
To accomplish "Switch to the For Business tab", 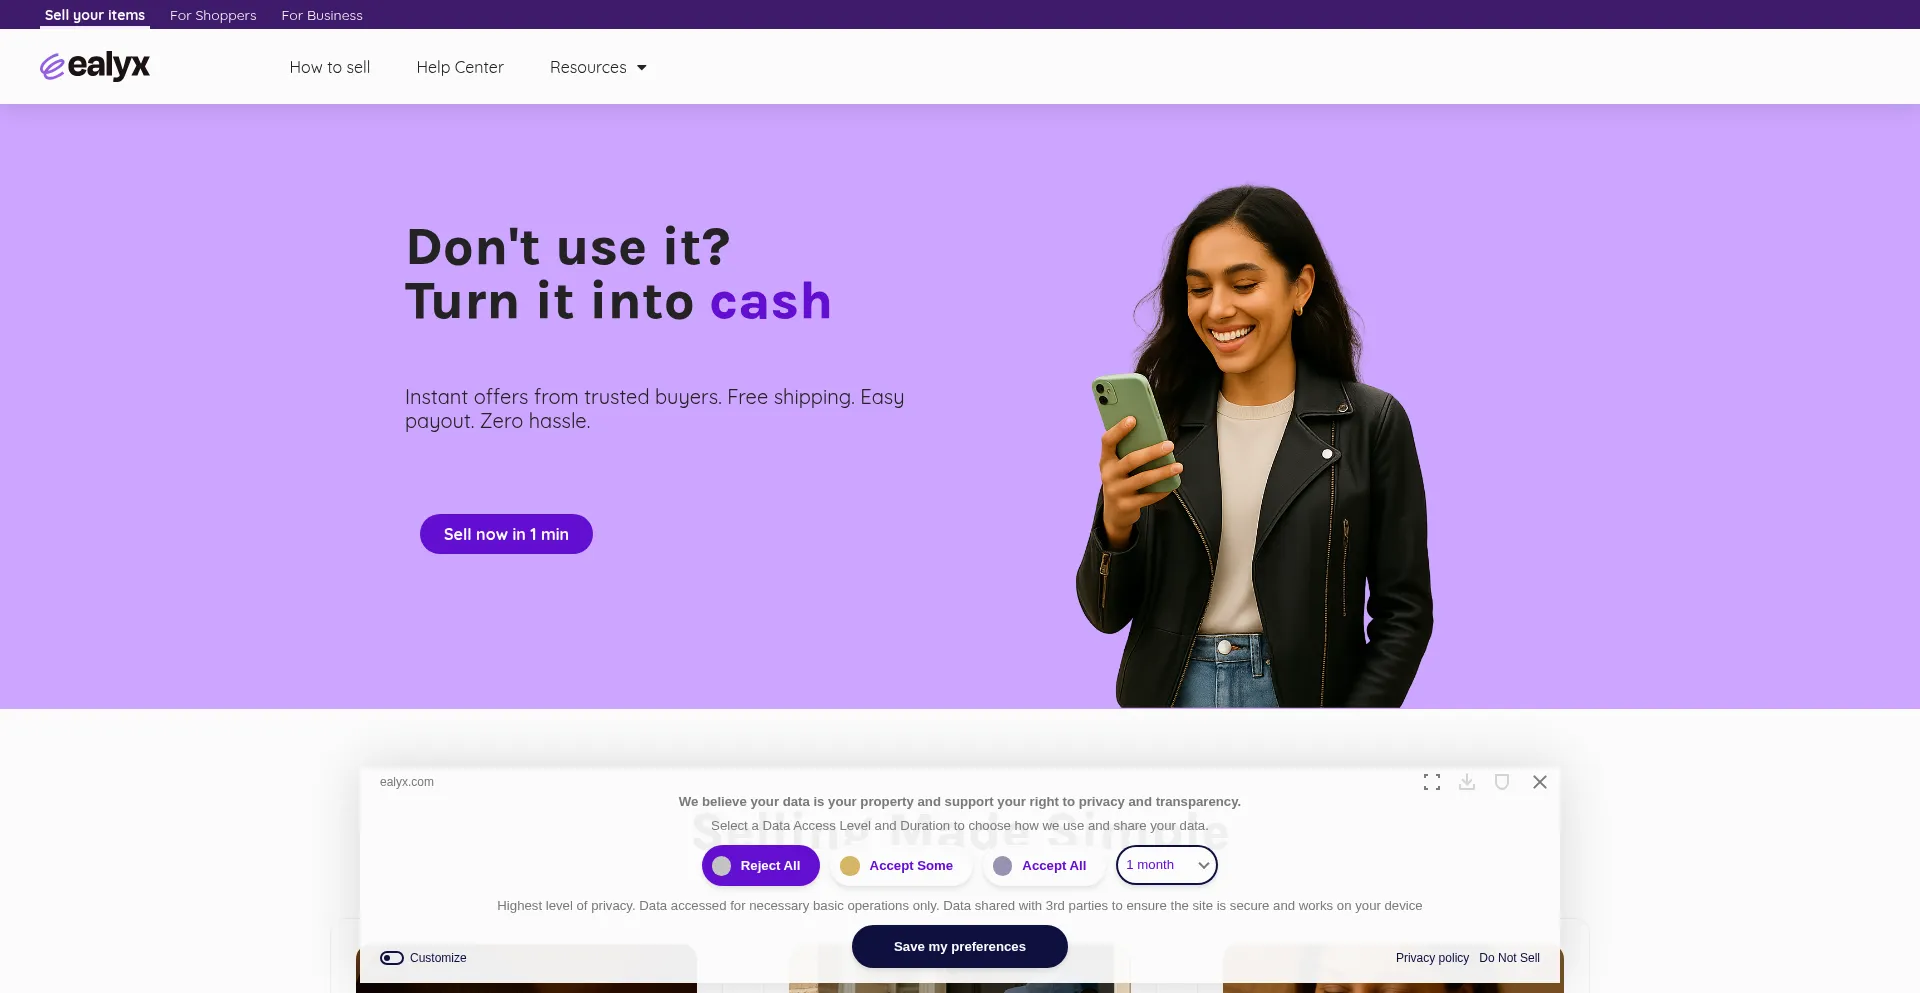I will 322,15.
